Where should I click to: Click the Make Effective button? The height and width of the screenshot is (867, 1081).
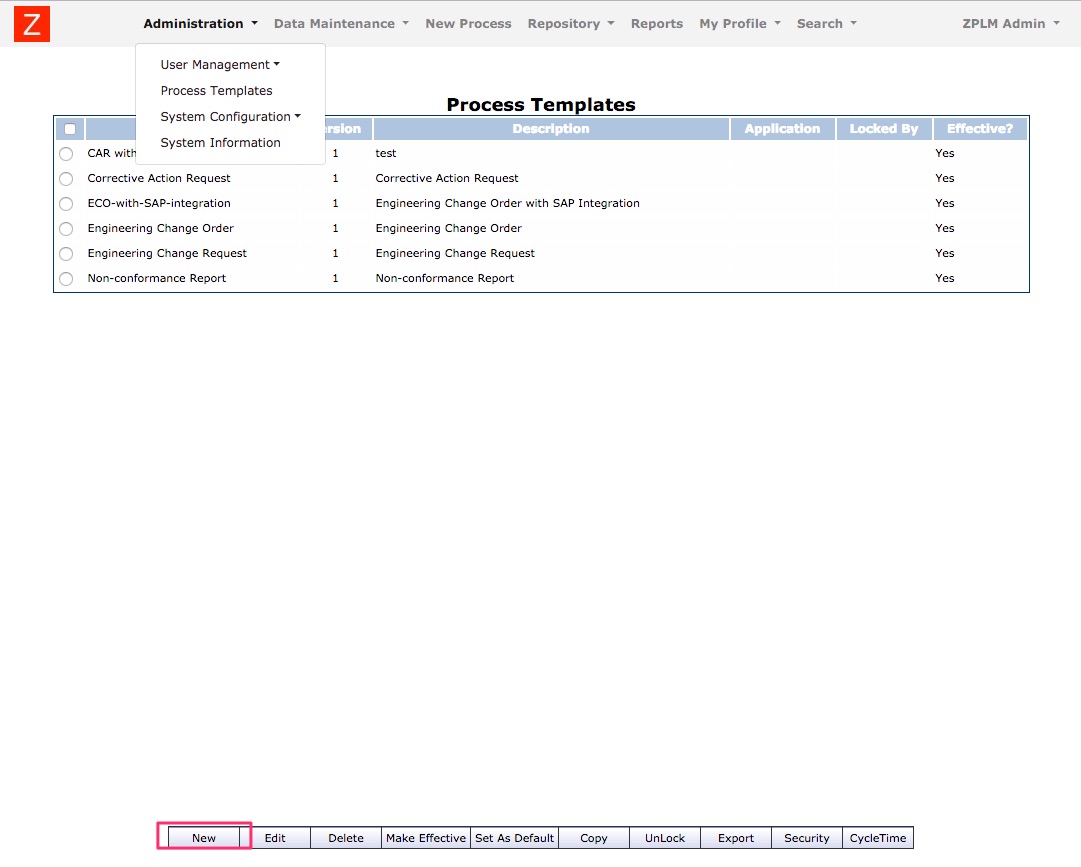pos(425,838)
